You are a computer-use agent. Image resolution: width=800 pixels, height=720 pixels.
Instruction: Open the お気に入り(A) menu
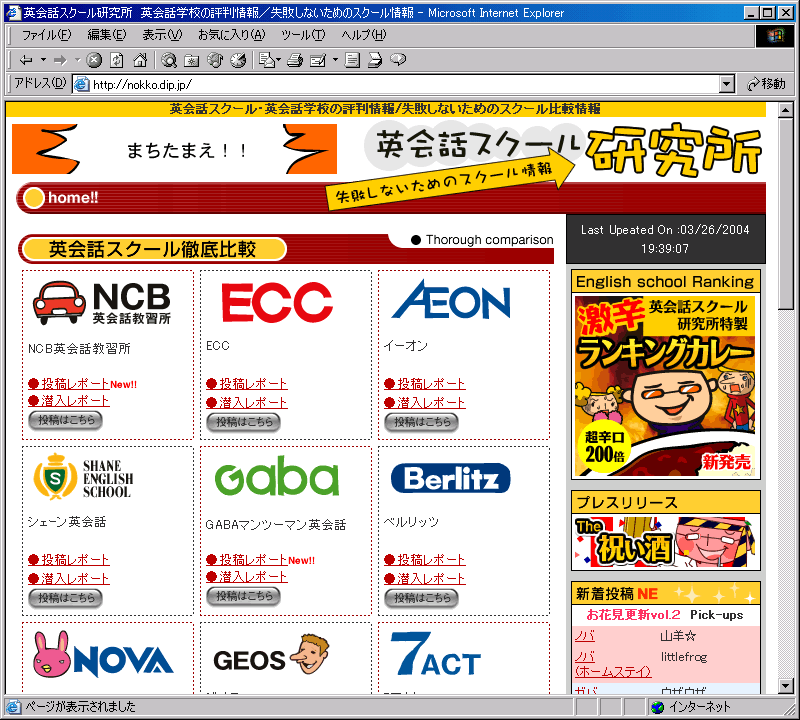point(232,35)
